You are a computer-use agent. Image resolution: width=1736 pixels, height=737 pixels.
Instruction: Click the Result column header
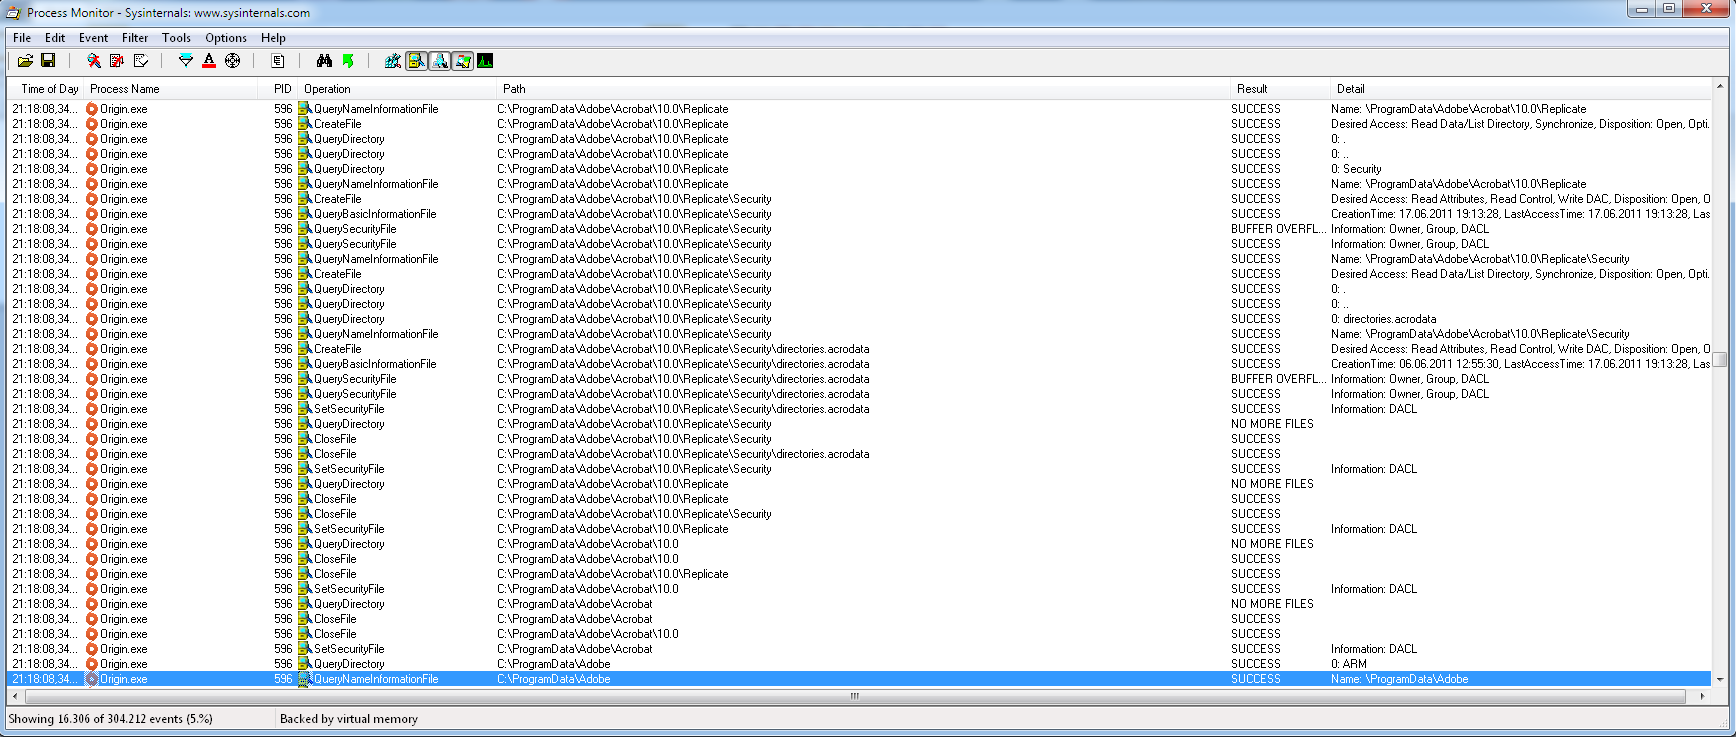tap(1280, 89)
